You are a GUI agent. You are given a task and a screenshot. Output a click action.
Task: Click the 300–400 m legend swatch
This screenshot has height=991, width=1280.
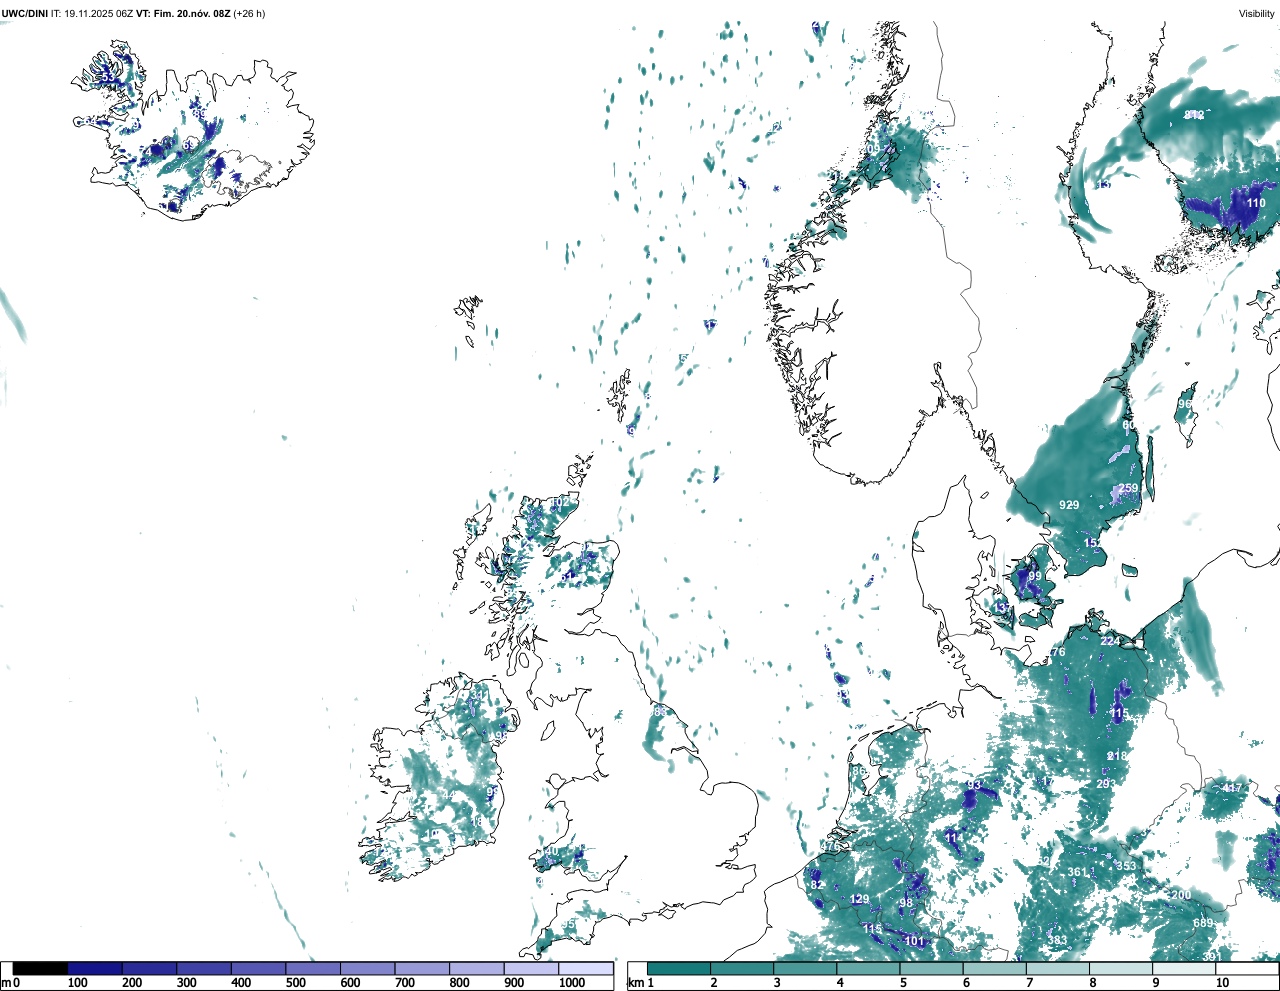[204, 969]
